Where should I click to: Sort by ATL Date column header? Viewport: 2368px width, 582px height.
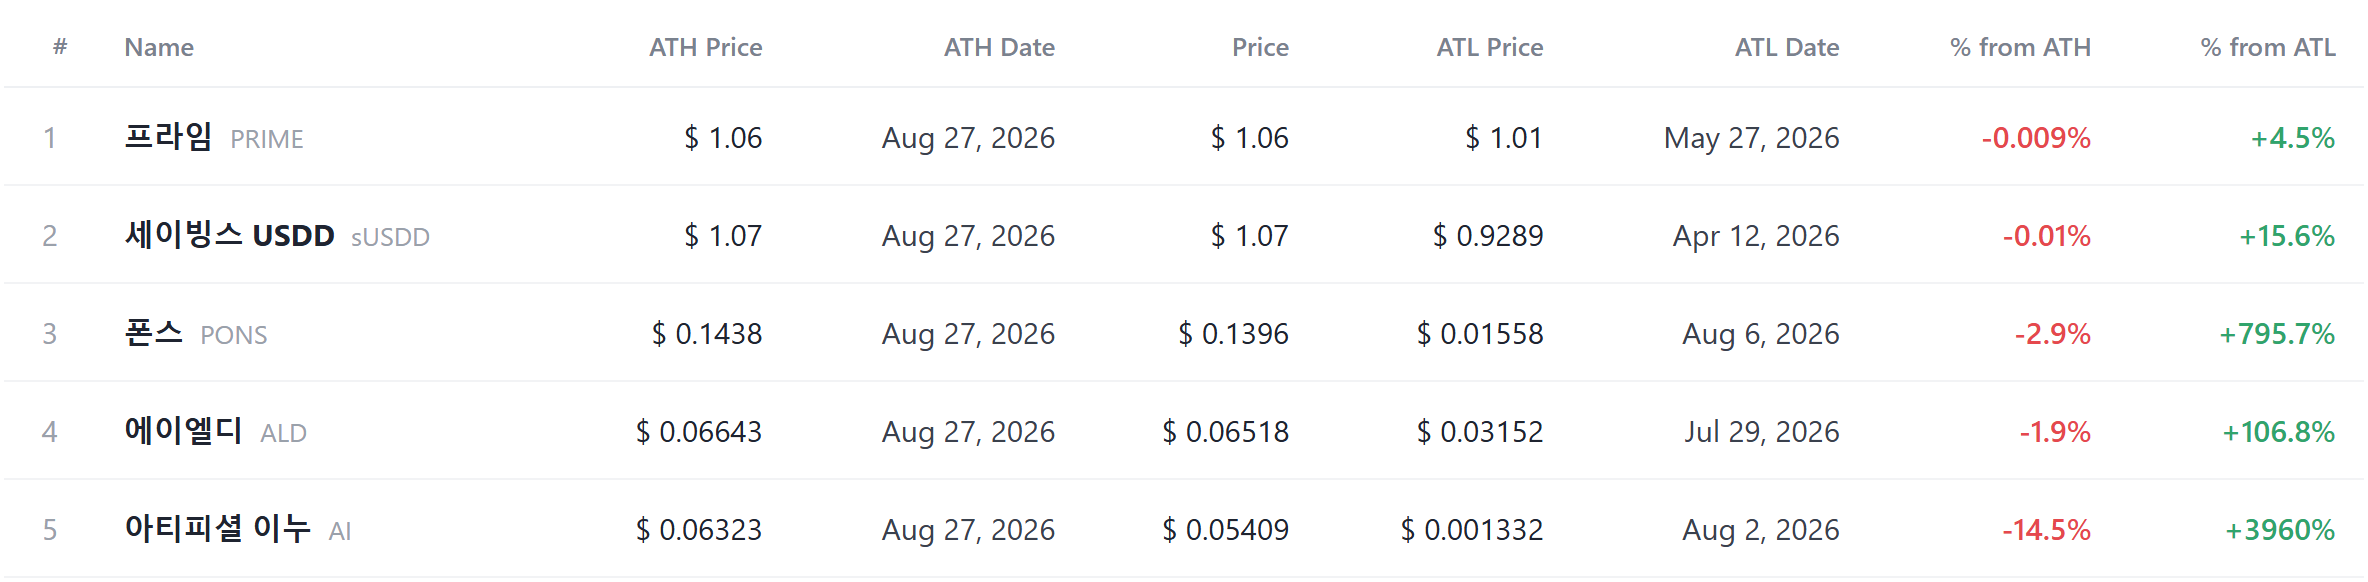(1787, 47)
